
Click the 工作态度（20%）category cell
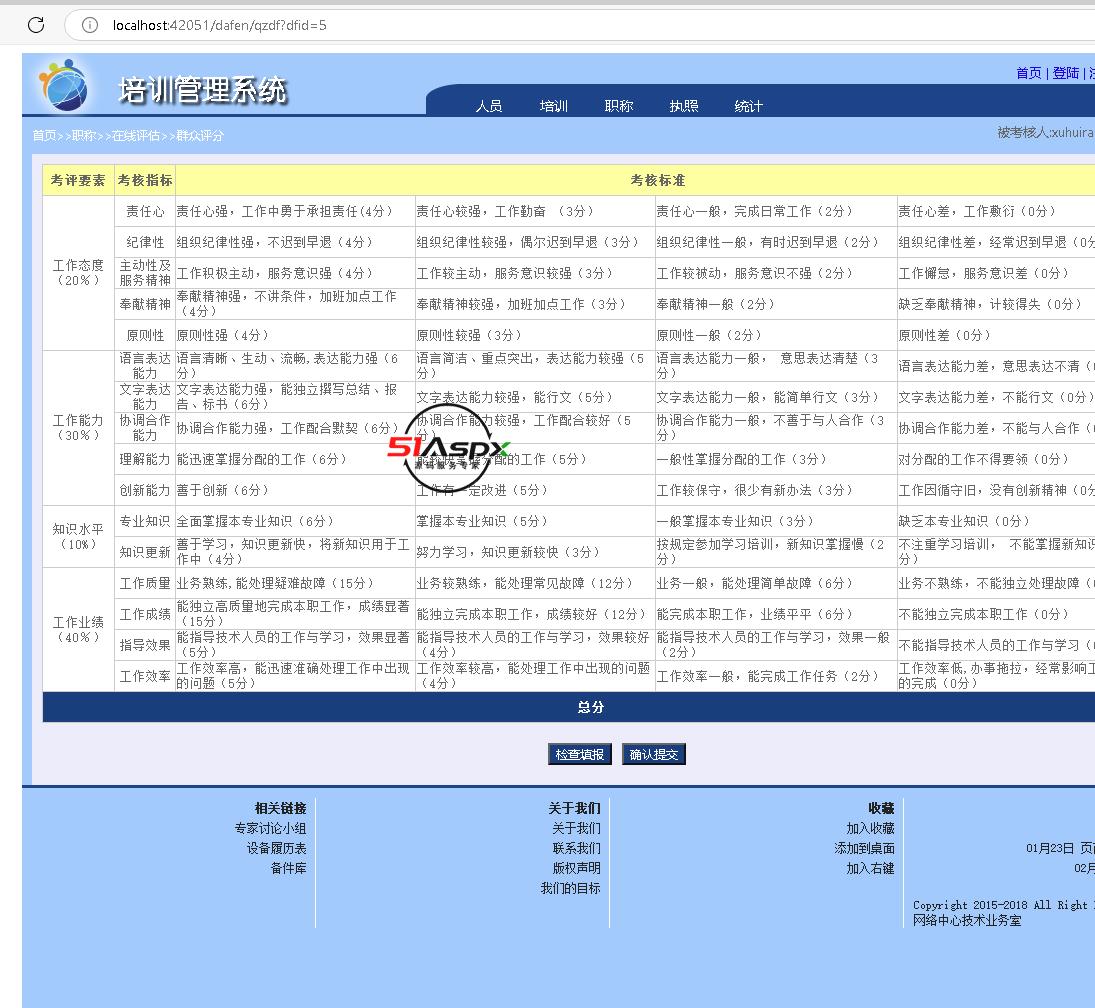(x=78, y=273)
